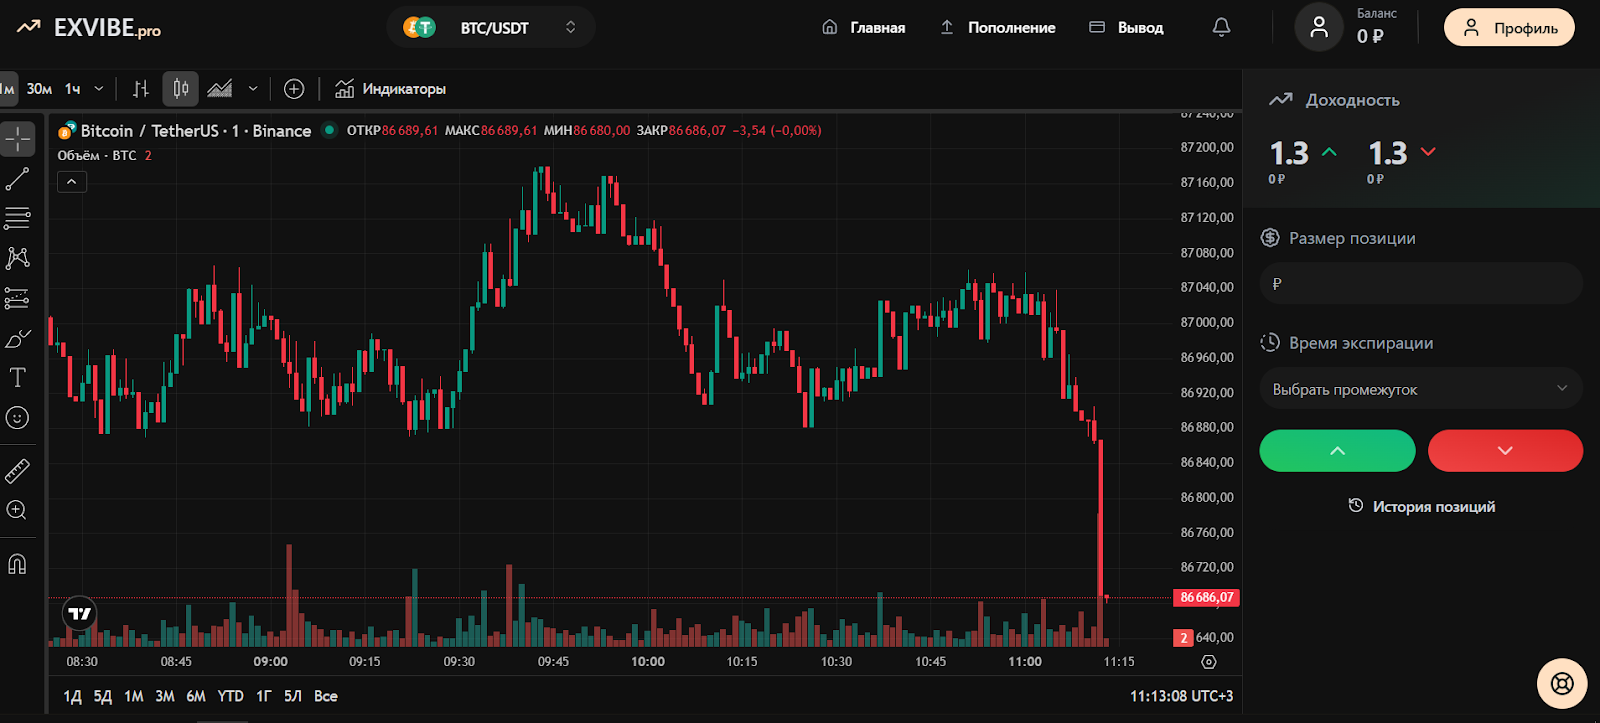Expand the expiration time dropdown

pyautogui.click(x=1420, y=389)
